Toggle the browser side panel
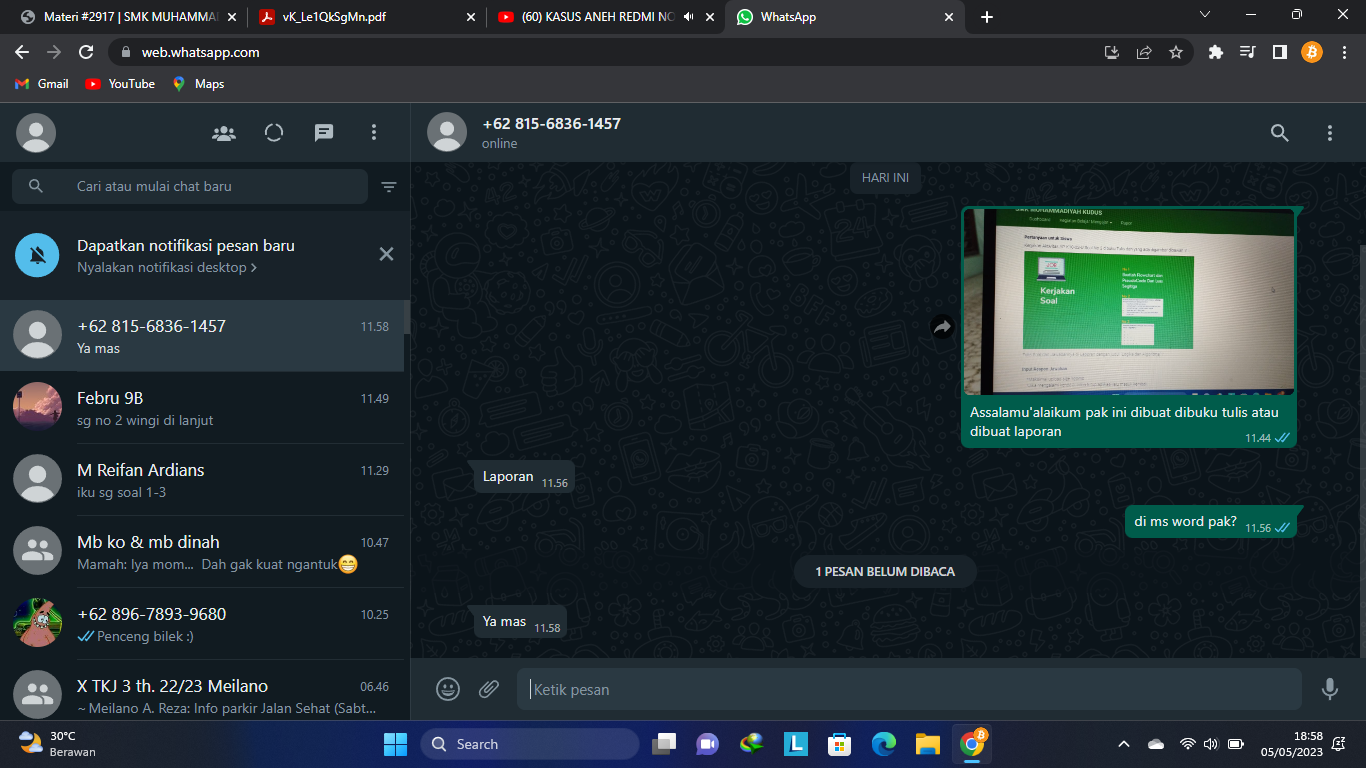 1279,52
